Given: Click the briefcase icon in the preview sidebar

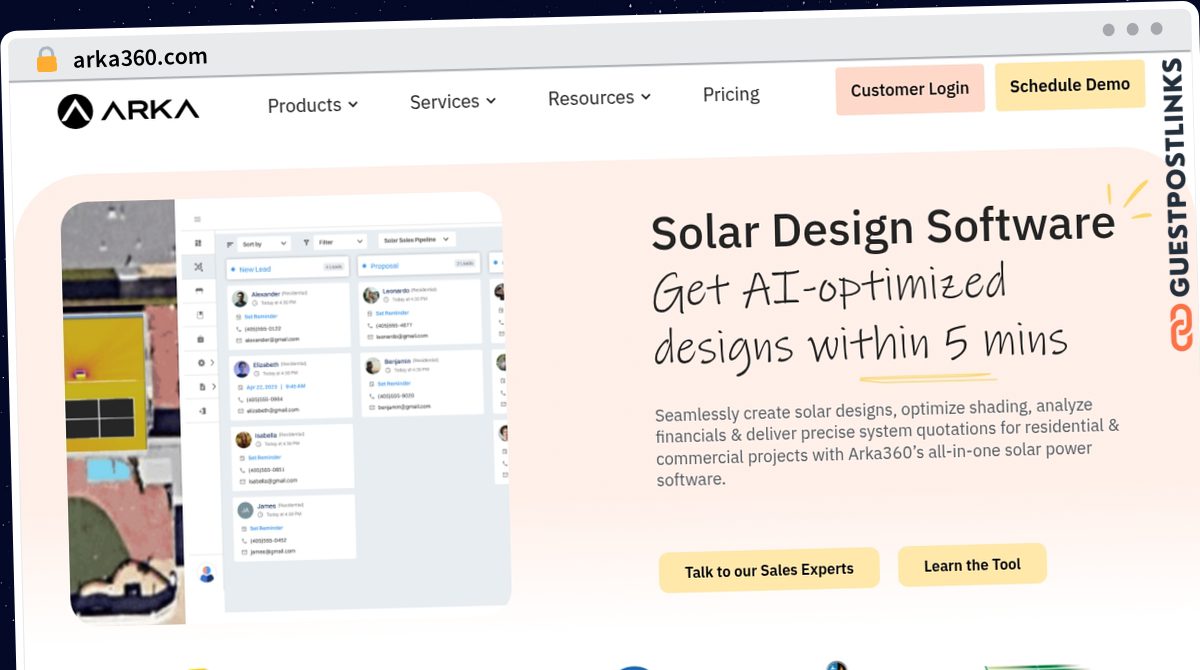Looking at the screenshot, I should click(200, 339).
